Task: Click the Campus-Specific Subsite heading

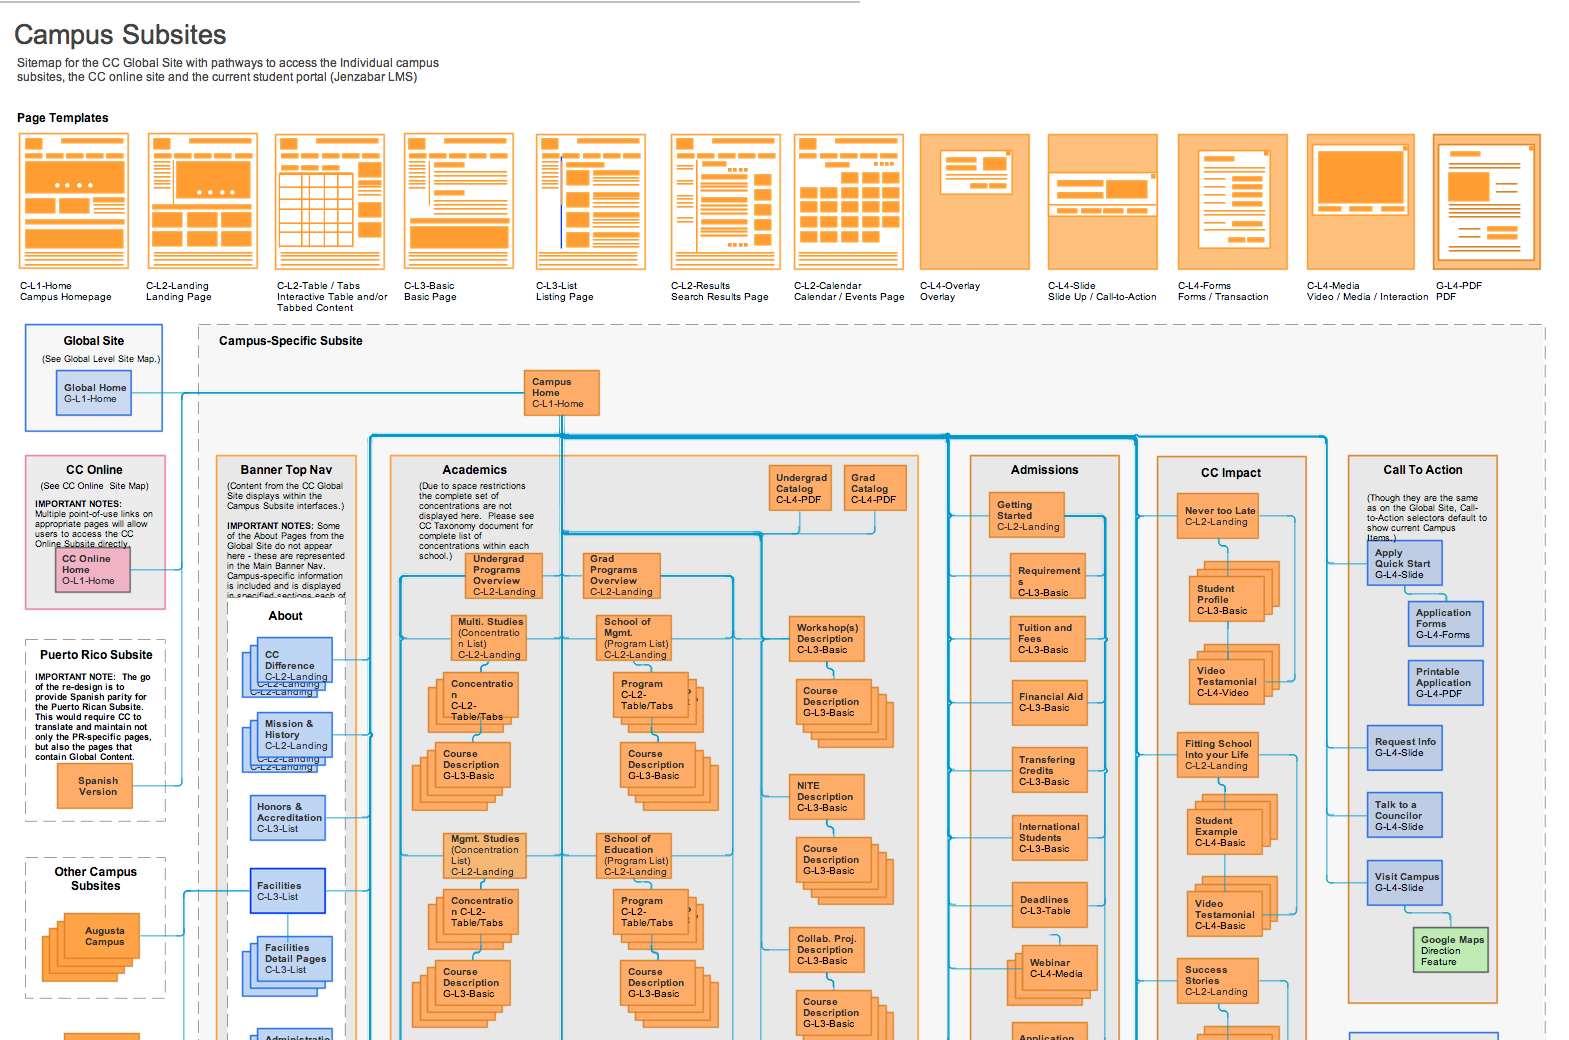Action: 291,341
